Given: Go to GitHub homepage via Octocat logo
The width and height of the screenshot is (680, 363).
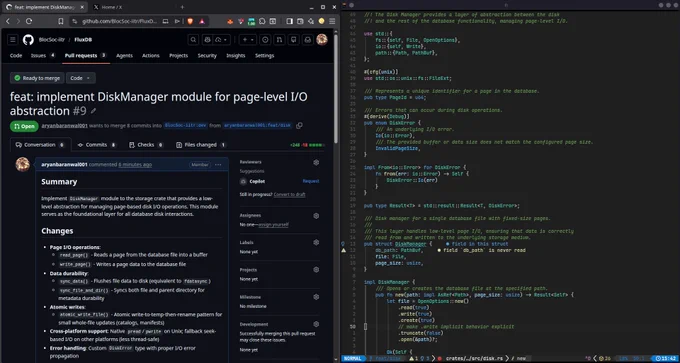Looking at the screenshot, I should tap(28, 39).
